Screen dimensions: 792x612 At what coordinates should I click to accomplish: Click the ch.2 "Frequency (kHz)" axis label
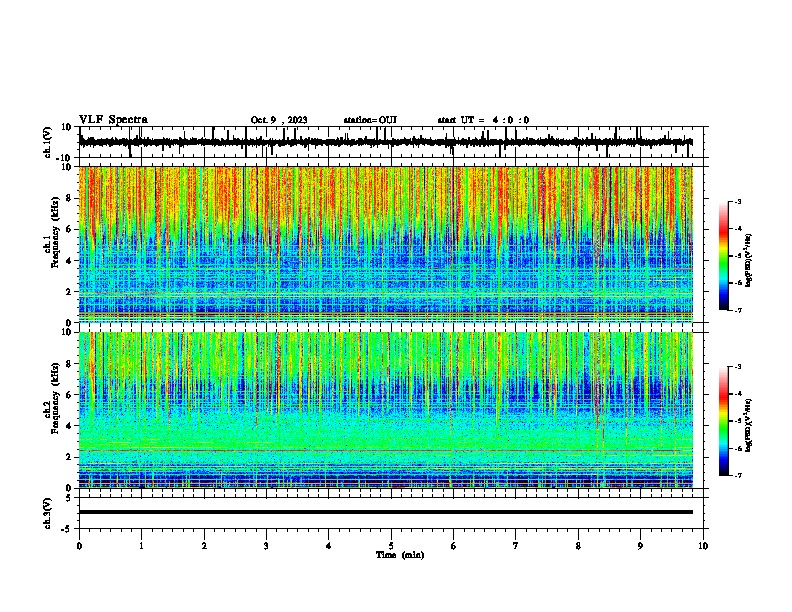(55, 398)
